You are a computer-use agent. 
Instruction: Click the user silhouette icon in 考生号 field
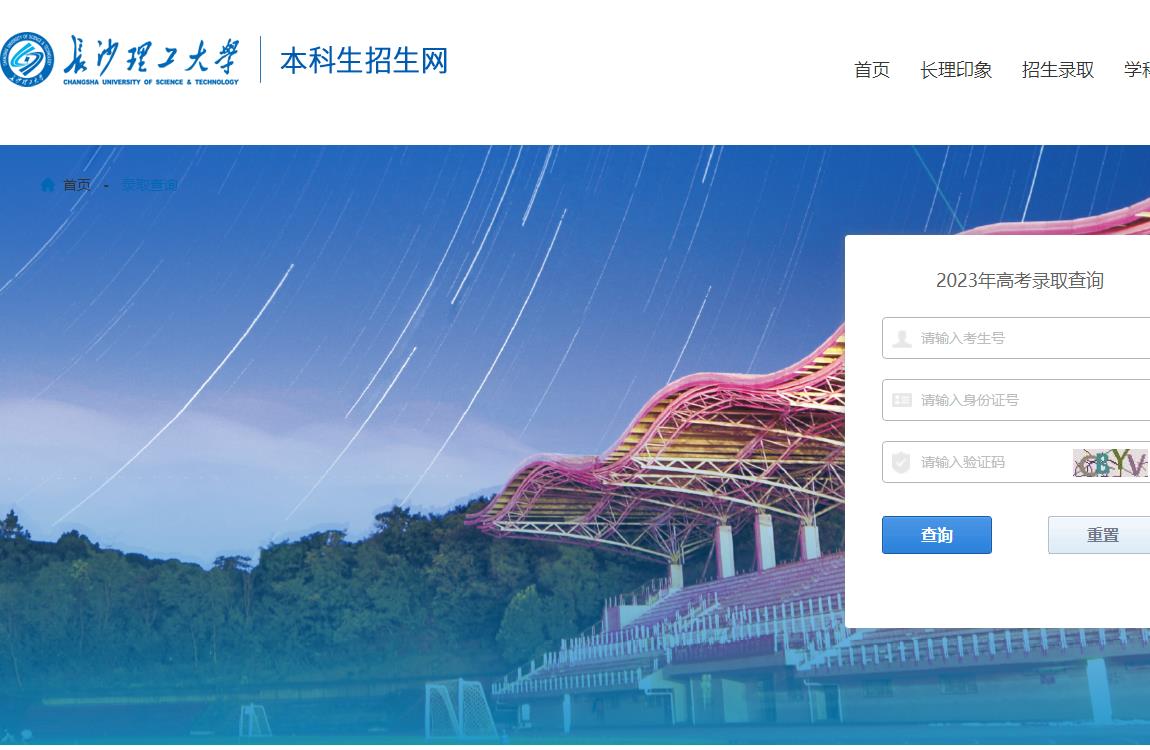[901, 338]
